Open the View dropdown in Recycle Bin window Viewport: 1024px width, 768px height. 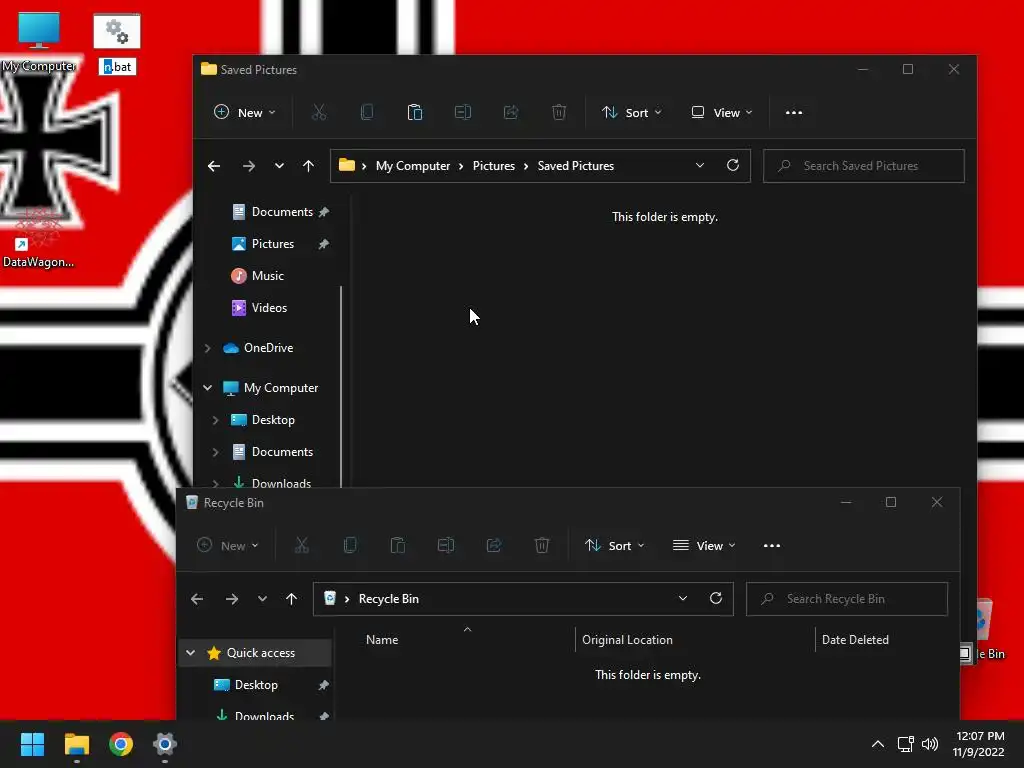coord(705,545)
